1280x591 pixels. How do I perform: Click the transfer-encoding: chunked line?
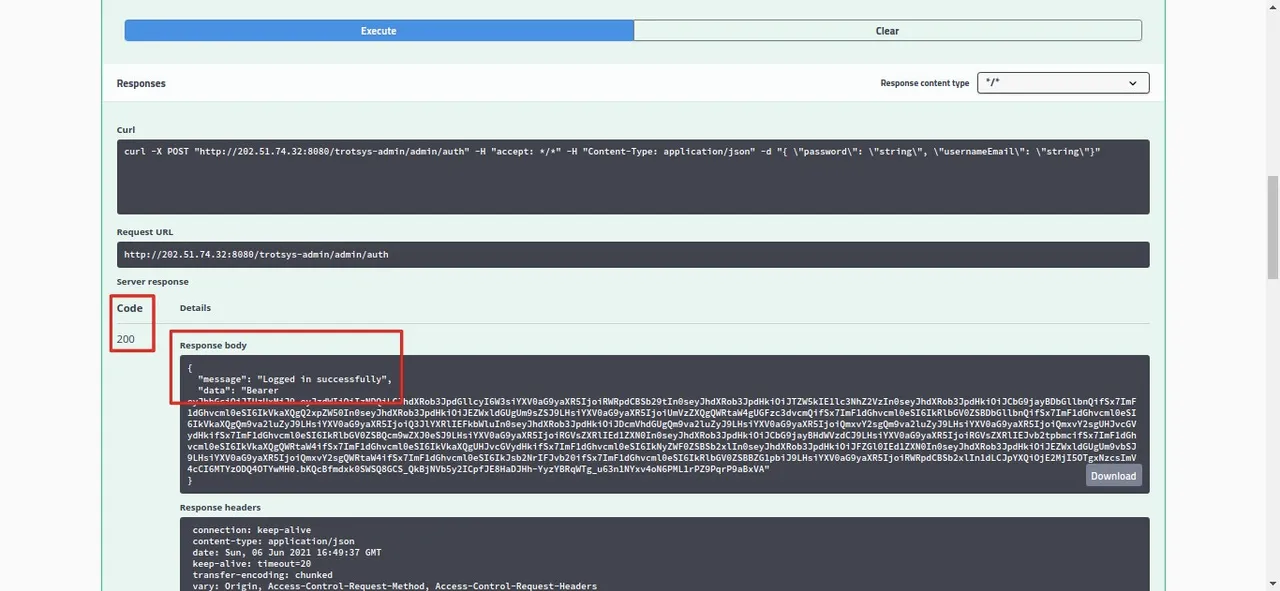[x=263, y=575]
